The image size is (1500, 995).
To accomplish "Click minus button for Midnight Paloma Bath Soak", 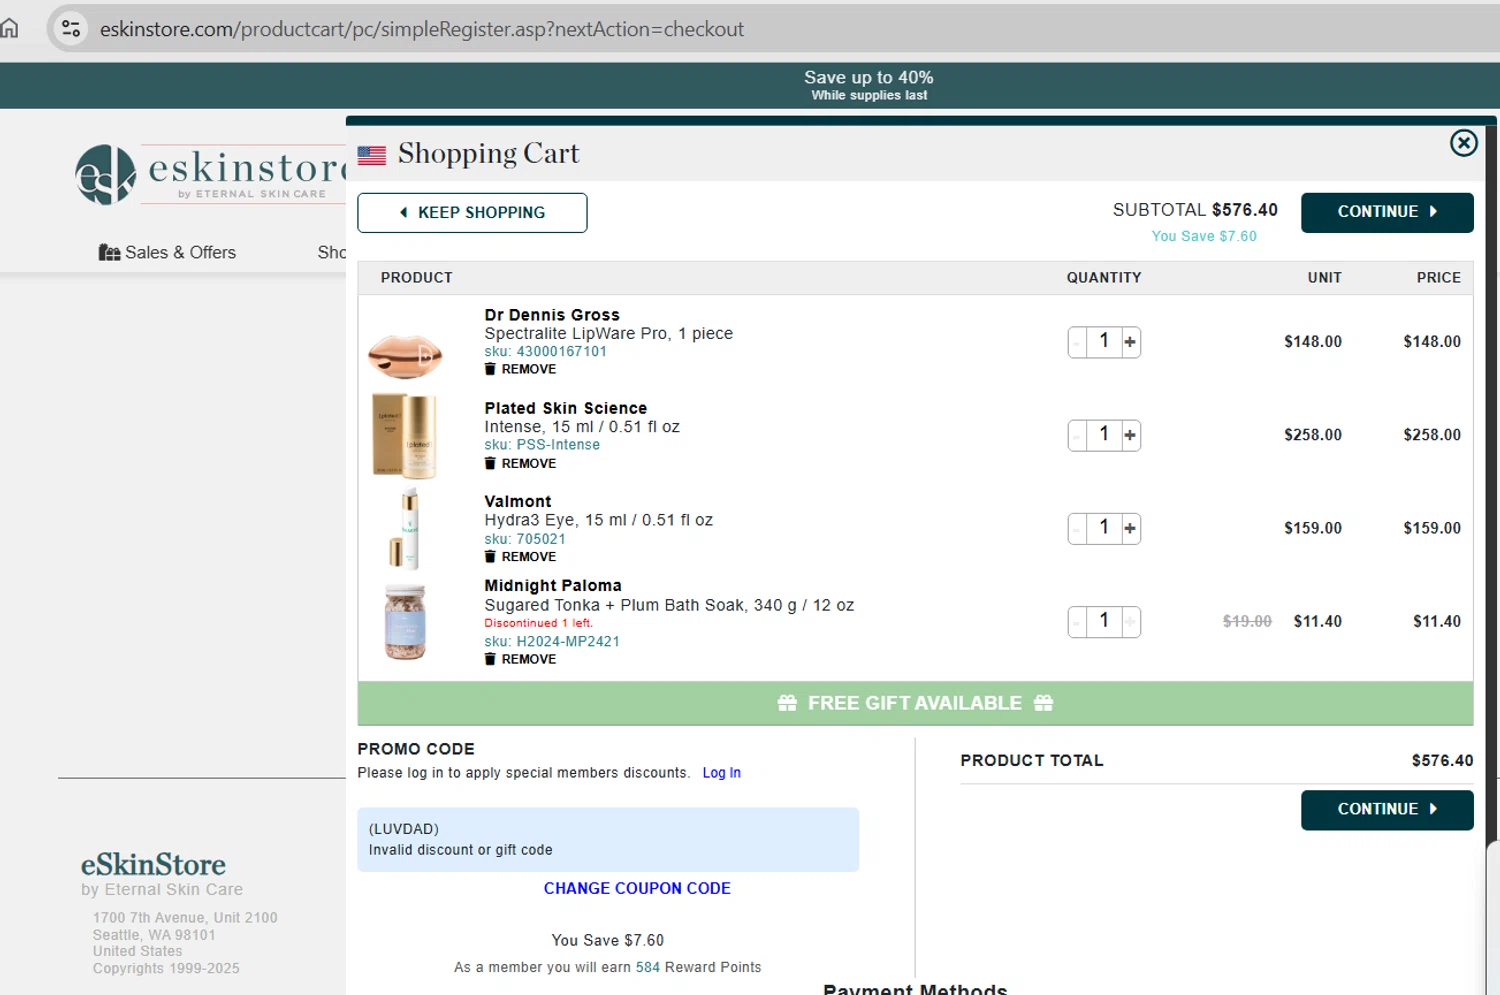I will coord(1077,622).
